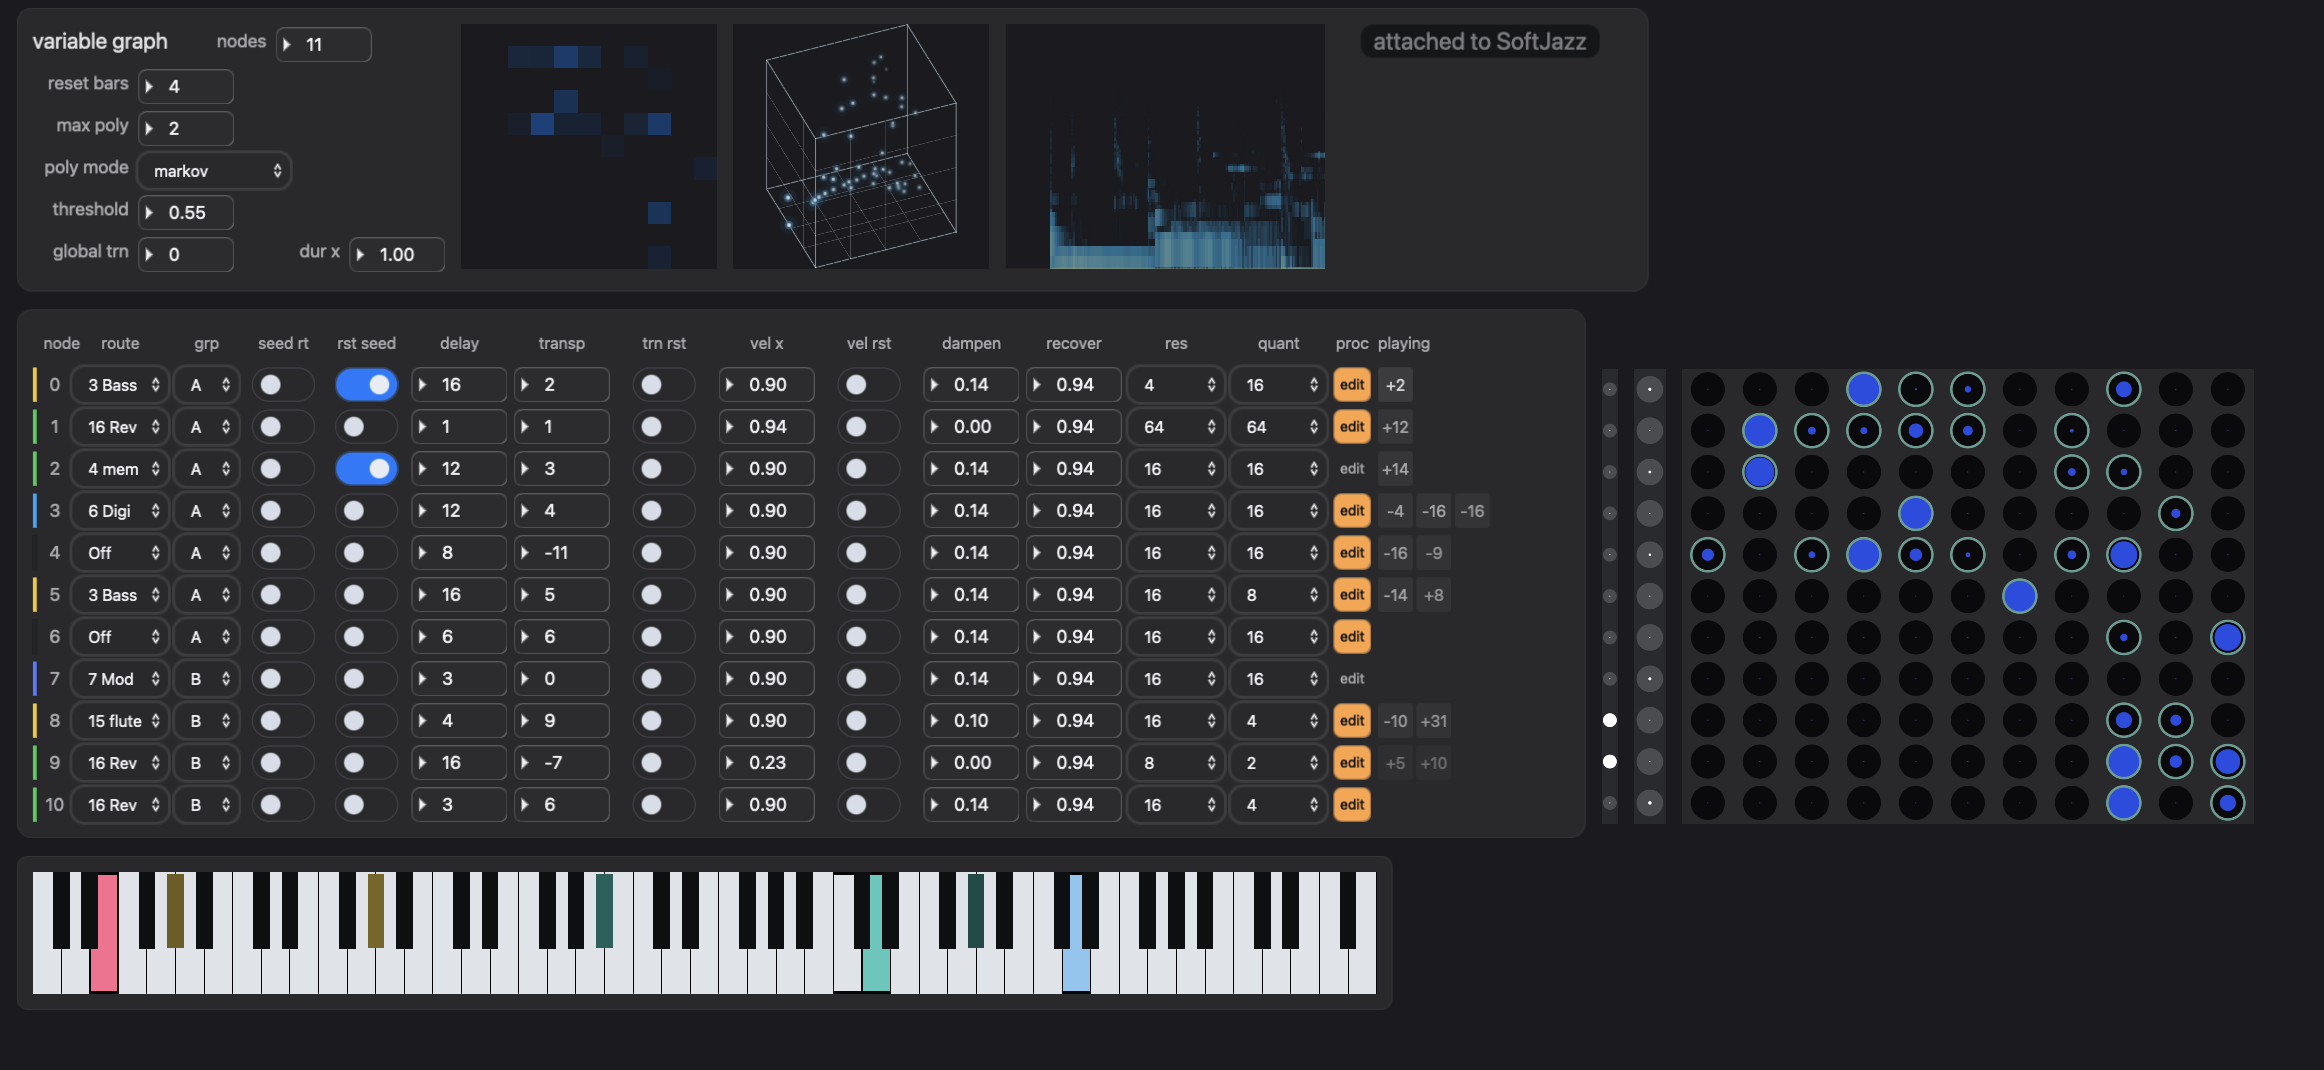
Task: Click the last matrix cell in row 6
Action: click(x=2228, y=637)
